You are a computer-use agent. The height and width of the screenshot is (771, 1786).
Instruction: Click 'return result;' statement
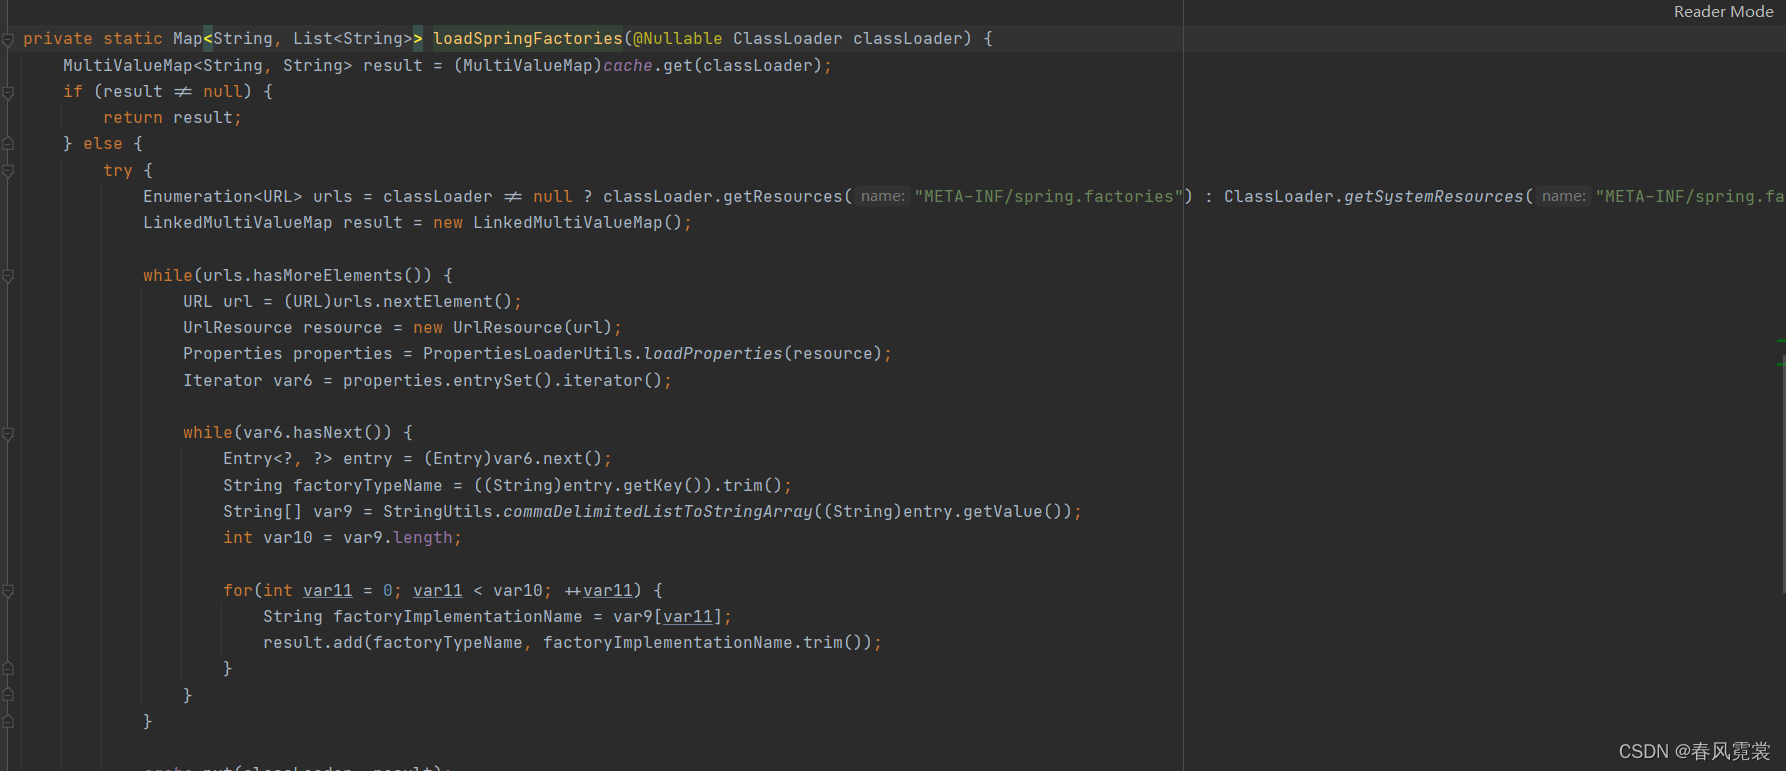tap(172, 118)
